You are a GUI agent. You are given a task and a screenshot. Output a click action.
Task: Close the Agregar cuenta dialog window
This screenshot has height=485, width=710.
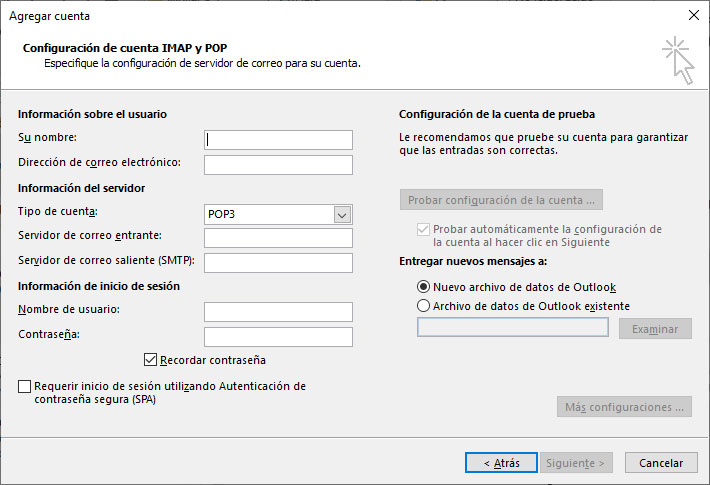tap(693, 16)
